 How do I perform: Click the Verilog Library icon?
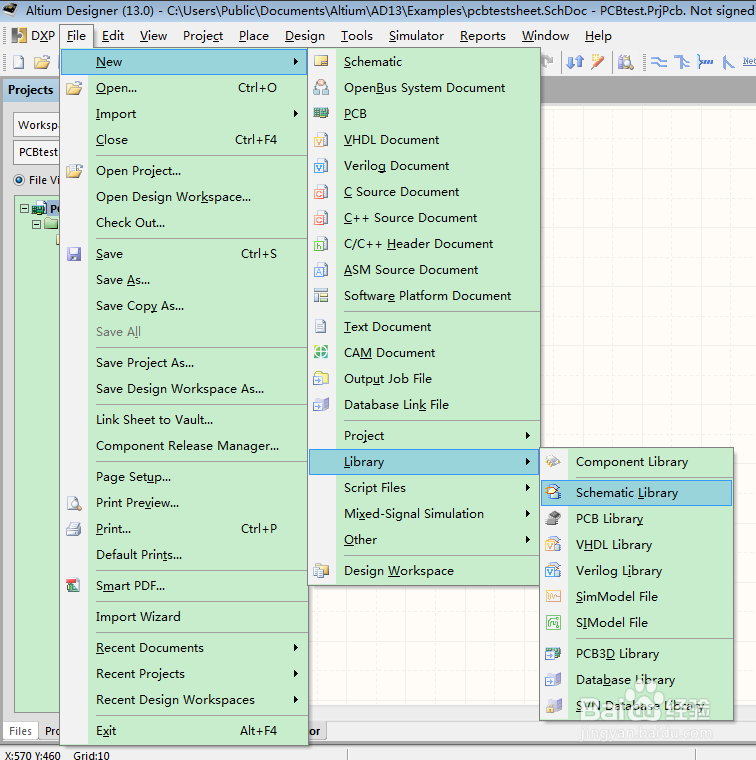coord(553,570)
